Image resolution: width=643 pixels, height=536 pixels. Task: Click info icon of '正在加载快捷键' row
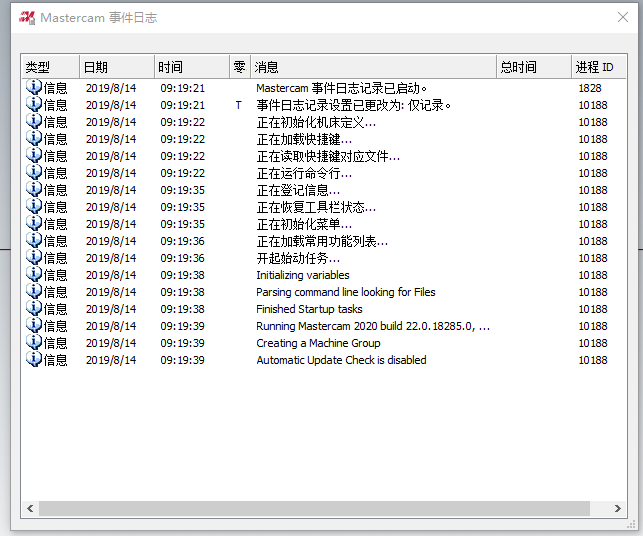pyautogui.click(x=34, y=139)
